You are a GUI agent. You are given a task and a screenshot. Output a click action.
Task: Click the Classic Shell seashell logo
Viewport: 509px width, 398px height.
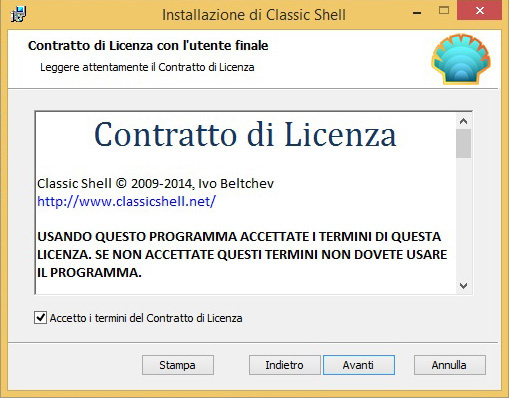pos(461,58)
